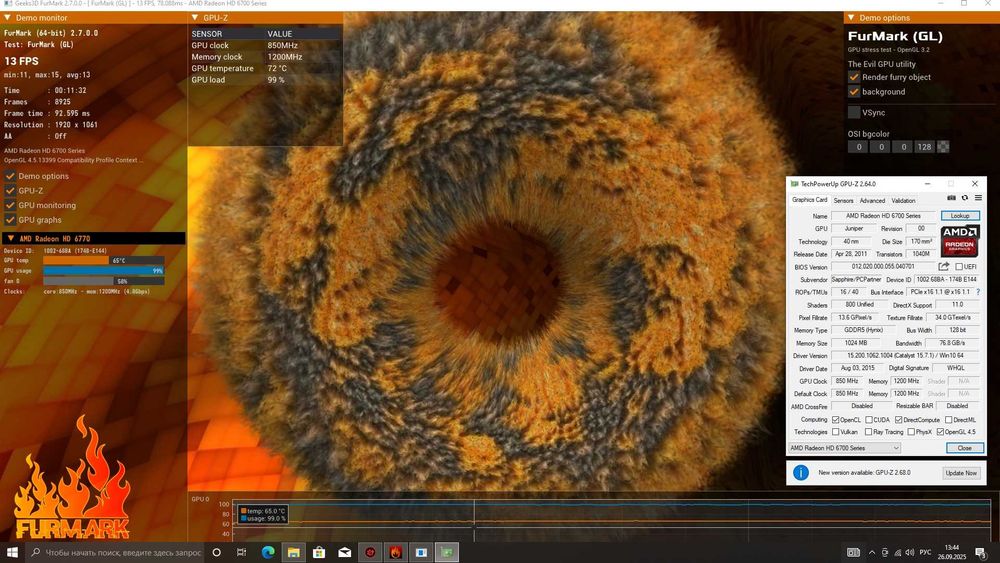Click the taskbar clock and date
The width and height of the screenshot is (1000, 563).
coord(952,552)
